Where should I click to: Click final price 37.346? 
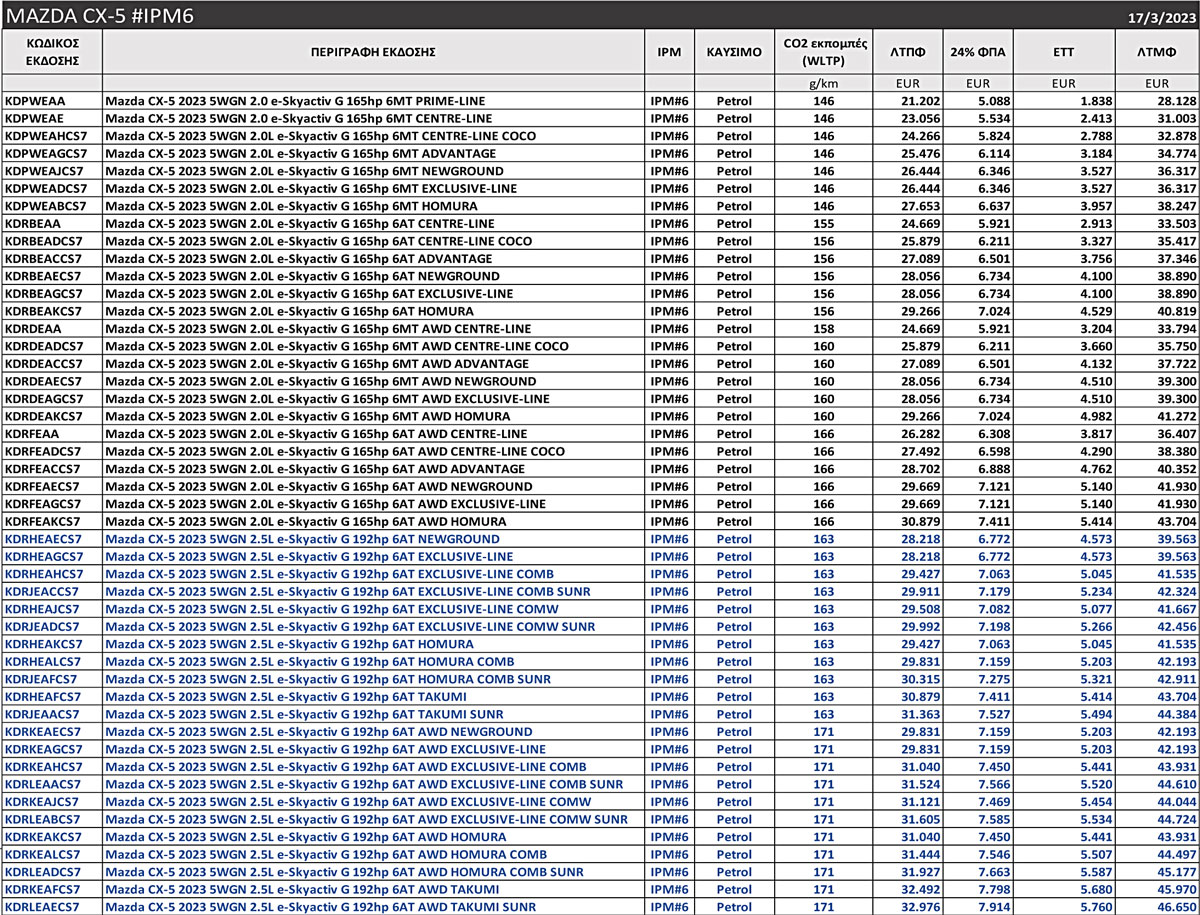[1177, 258]
